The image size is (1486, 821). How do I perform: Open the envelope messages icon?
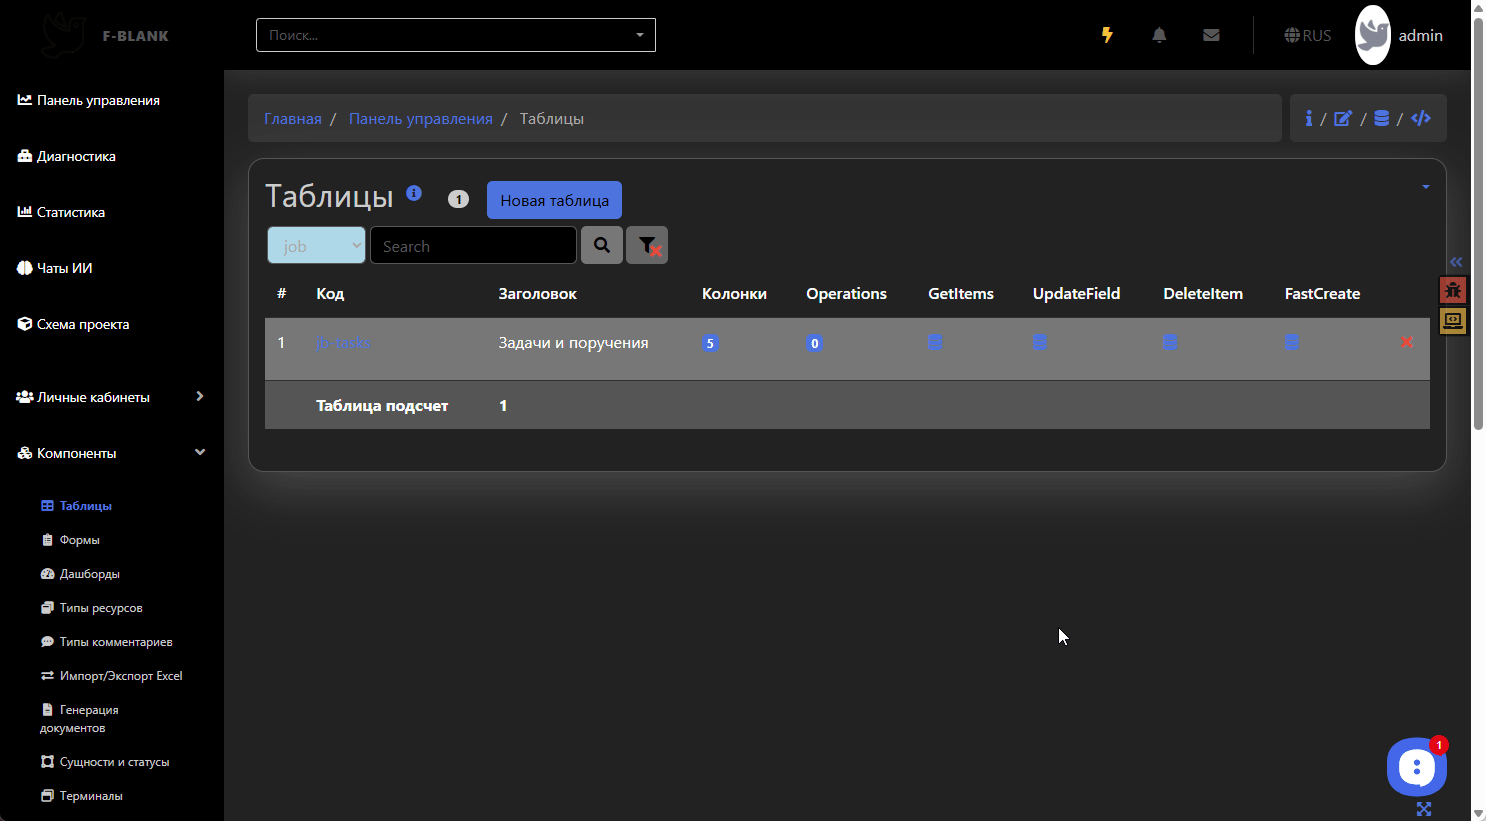tap(1211, 35)
